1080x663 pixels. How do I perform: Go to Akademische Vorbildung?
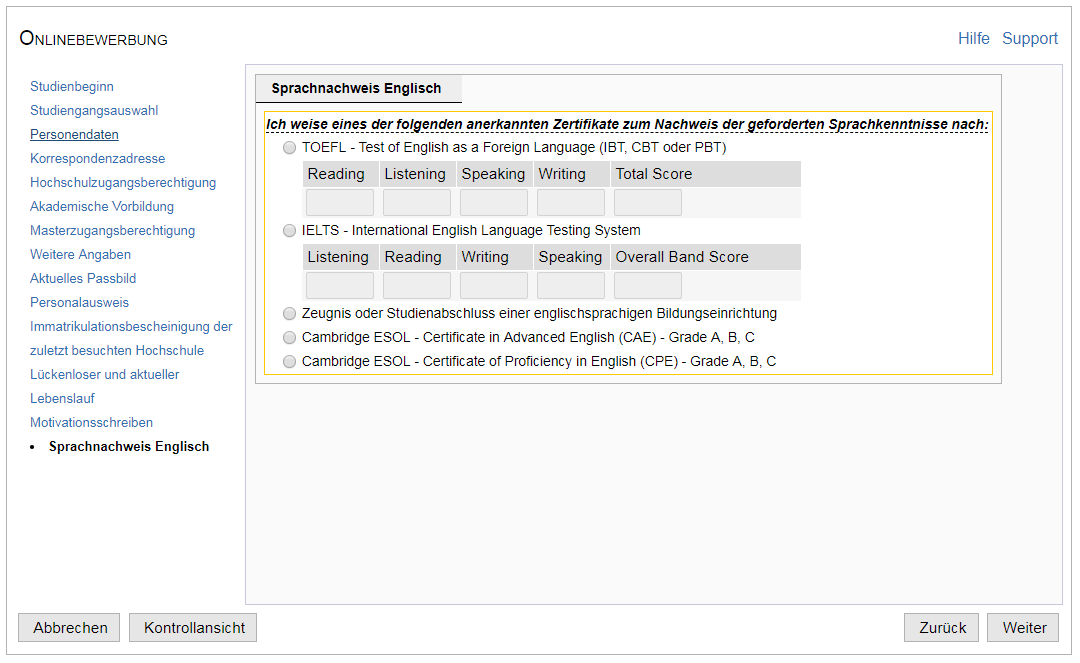point(102,207)
